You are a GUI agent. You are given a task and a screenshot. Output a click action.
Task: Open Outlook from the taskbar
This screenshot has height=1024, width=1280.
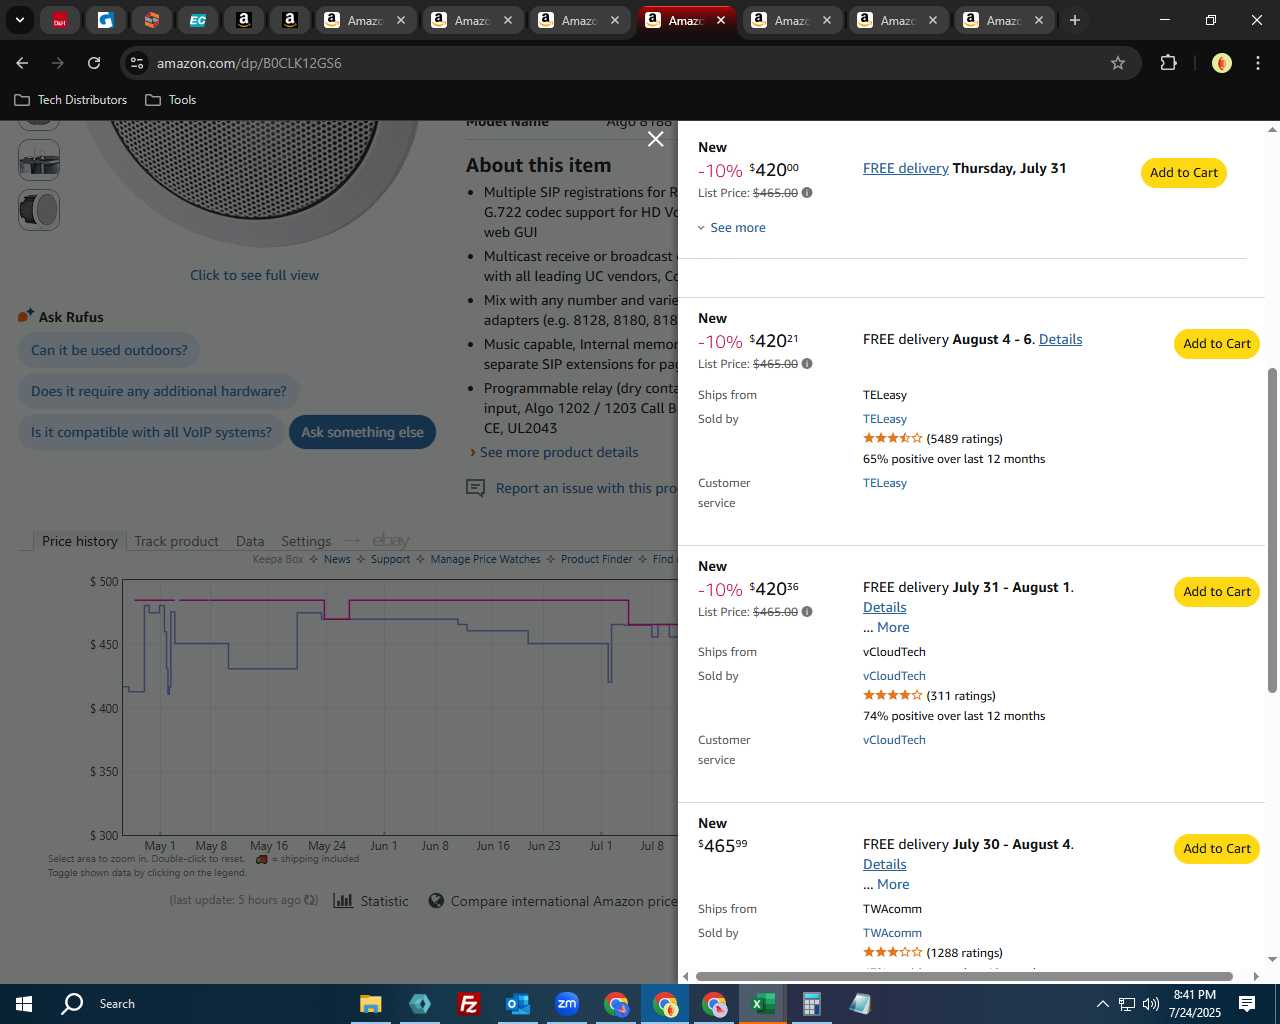click(518, 1004)
